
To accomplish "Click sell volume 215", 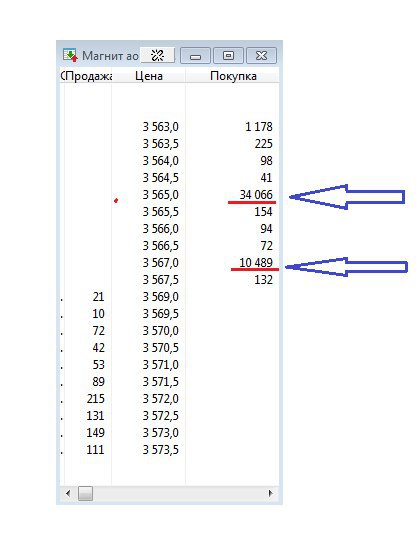I will pyautogui.click(x=95, y=399).
